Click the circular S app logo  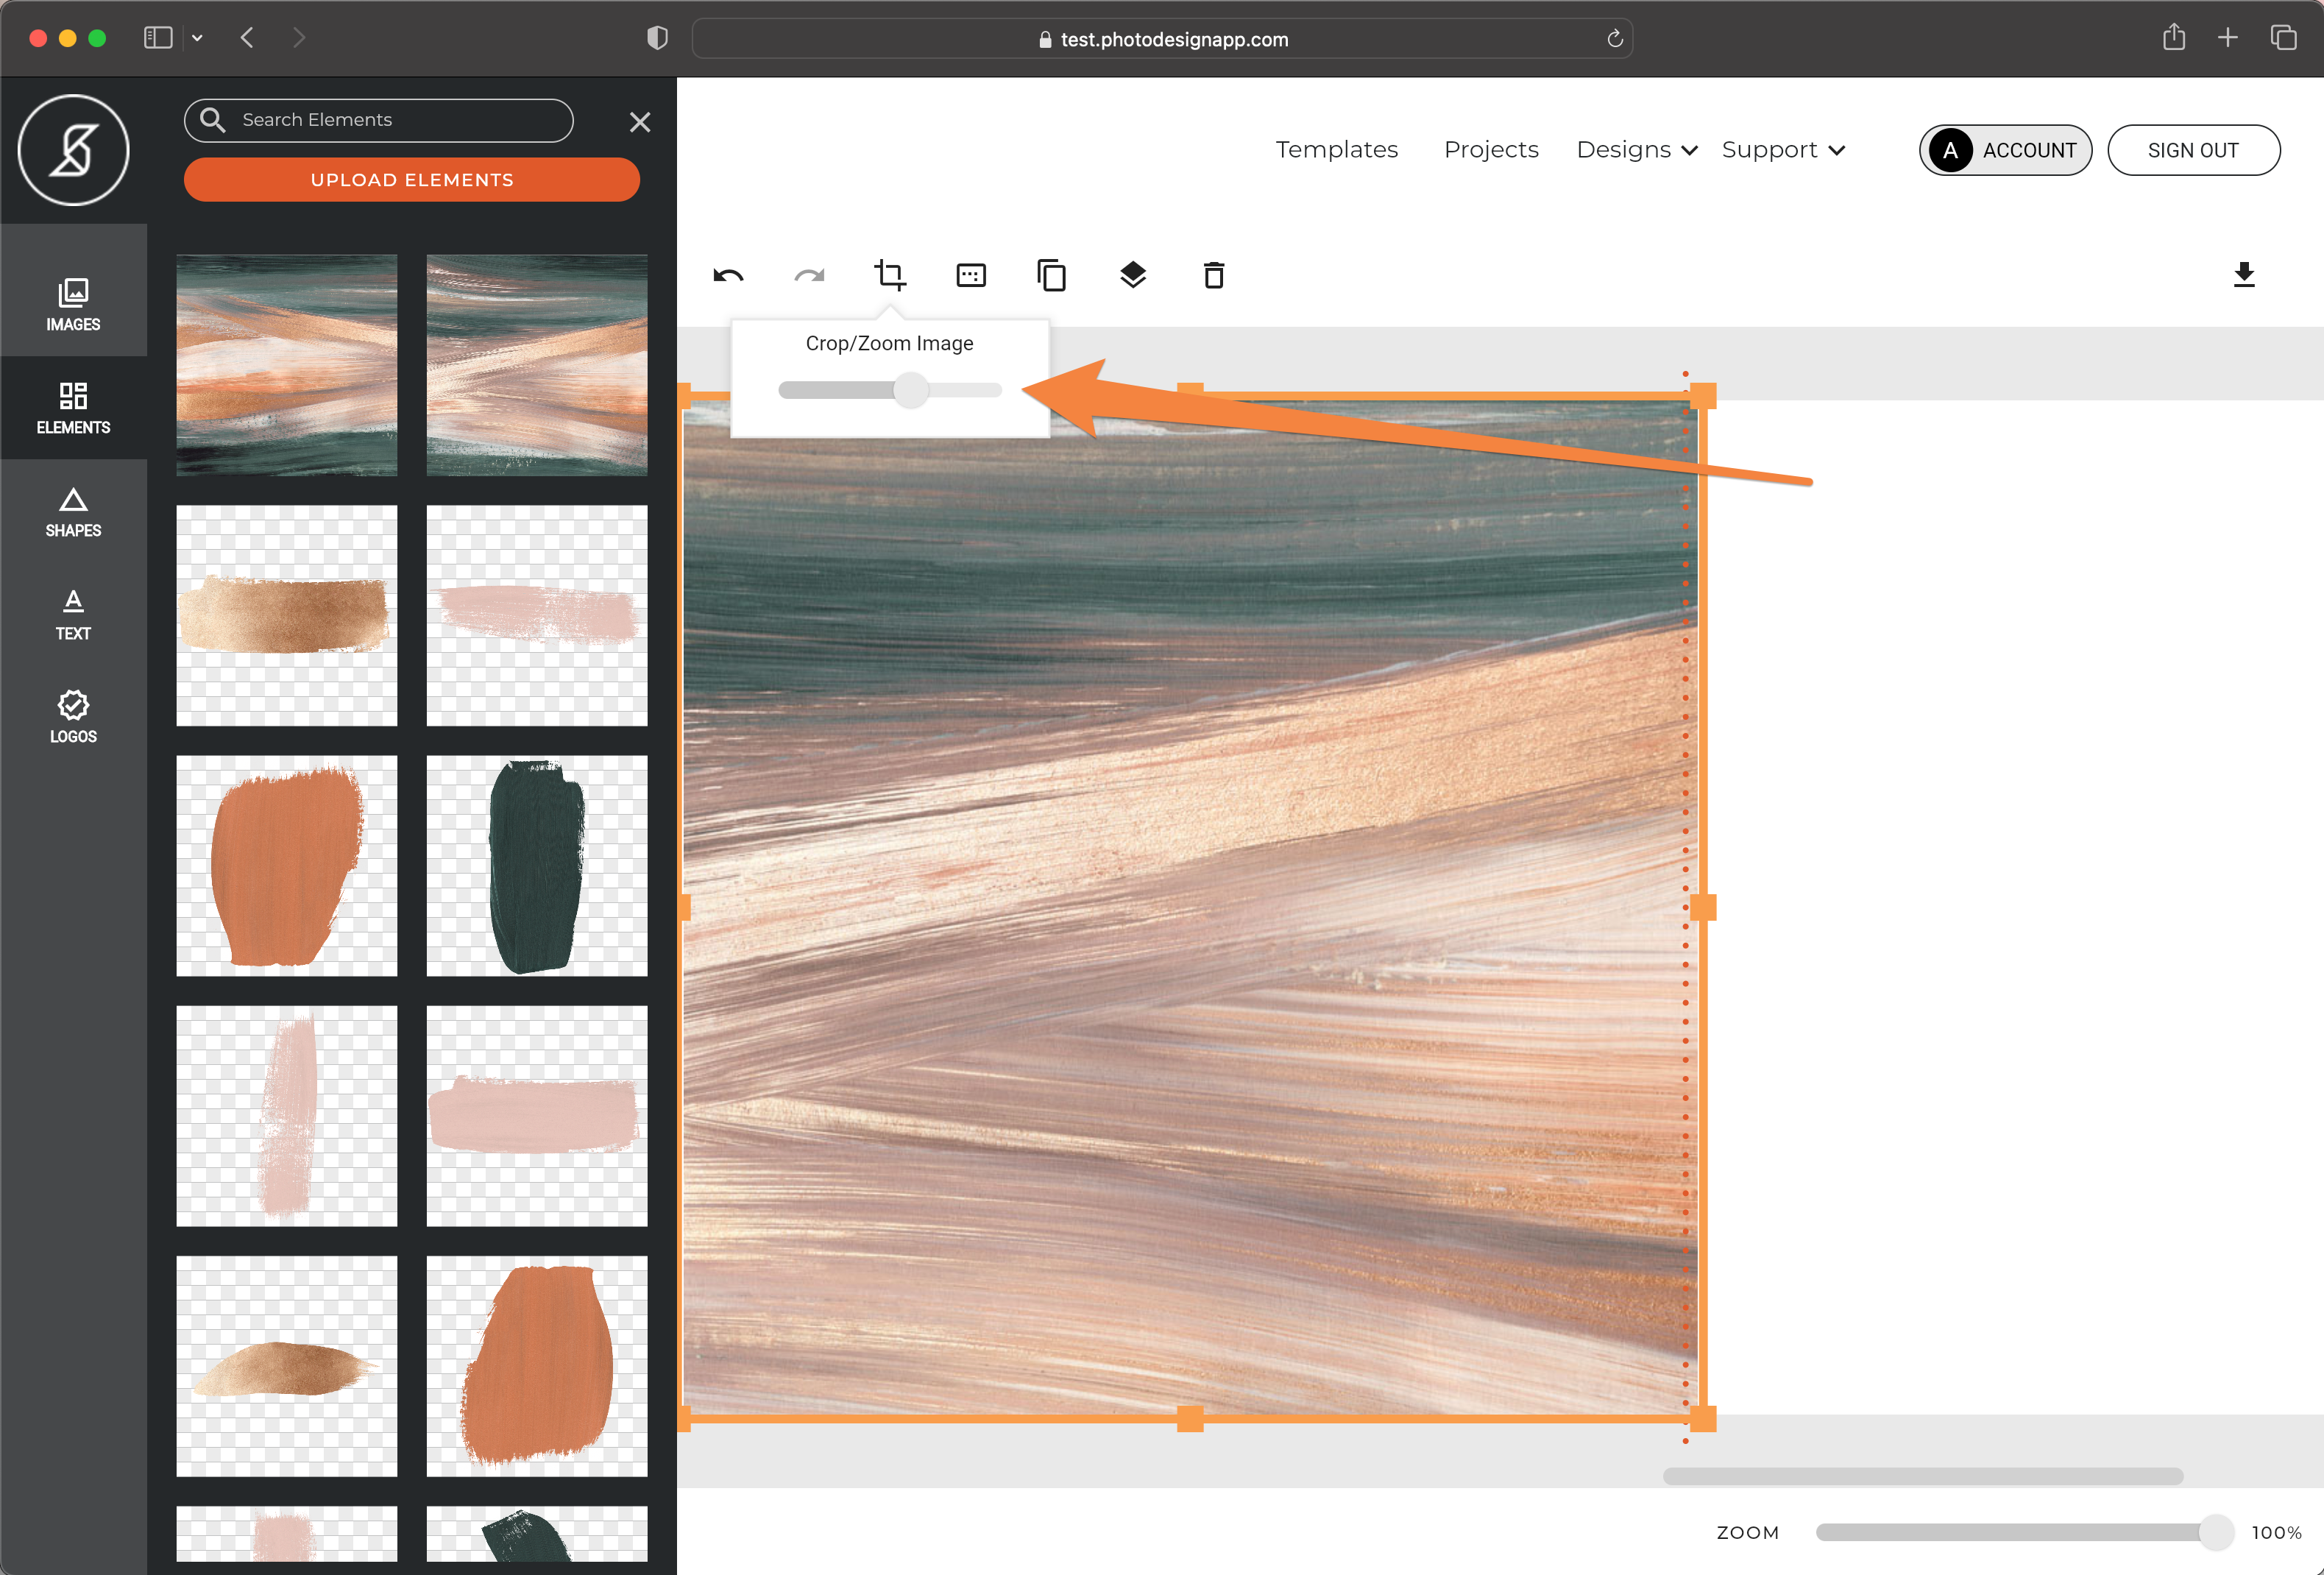coord(73,150)
